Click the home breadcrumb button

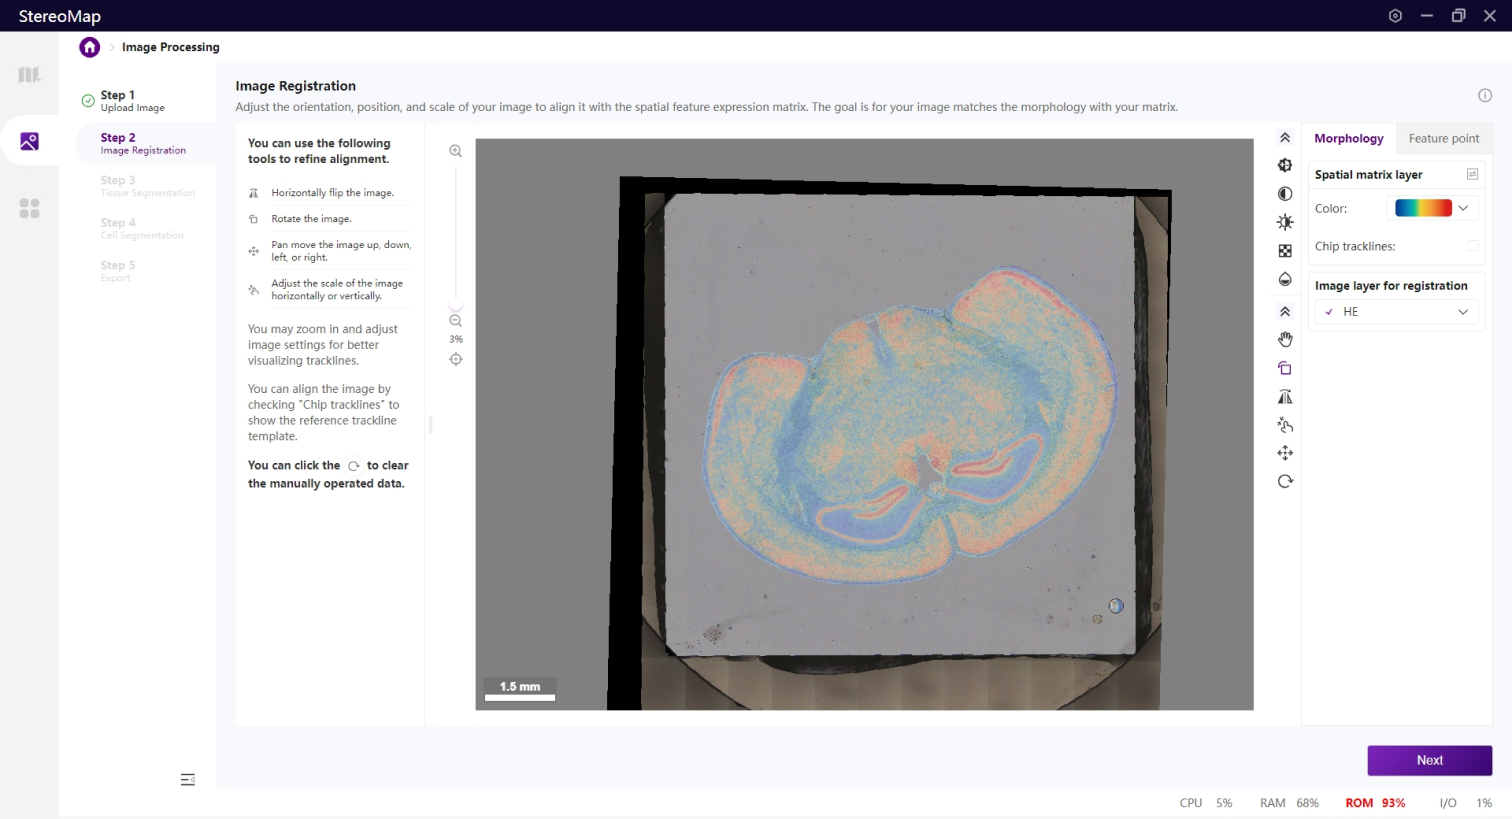point(90,47)
